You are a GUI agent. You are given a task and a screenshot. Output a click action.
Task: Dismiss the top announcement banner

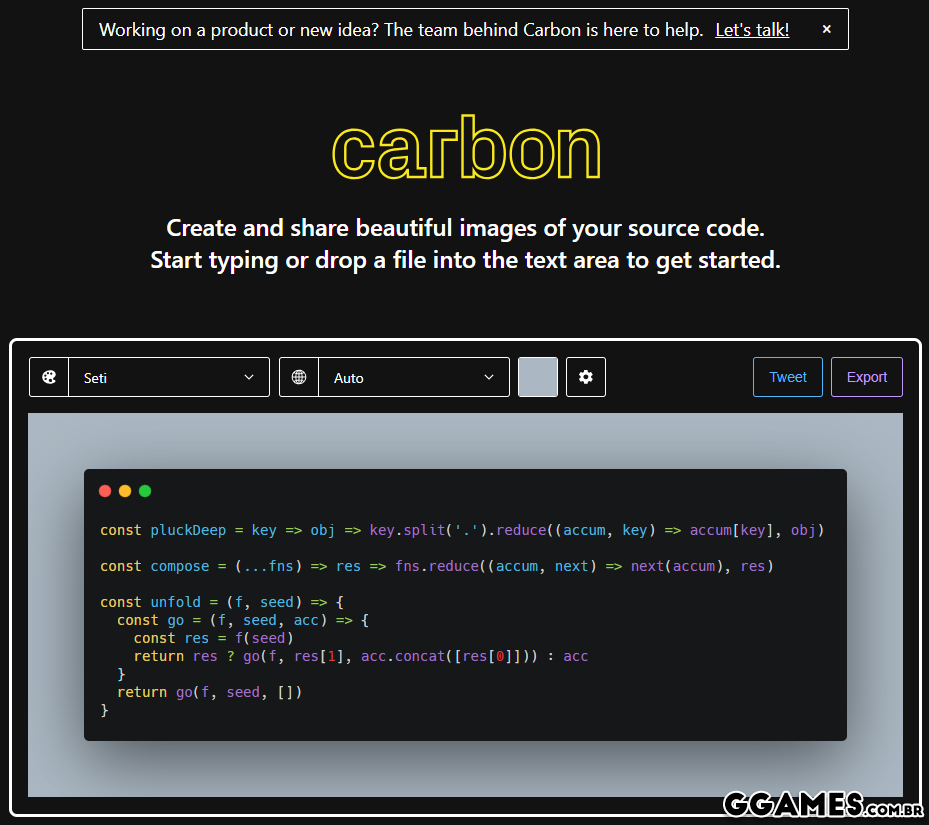click(x=826, y=30)
